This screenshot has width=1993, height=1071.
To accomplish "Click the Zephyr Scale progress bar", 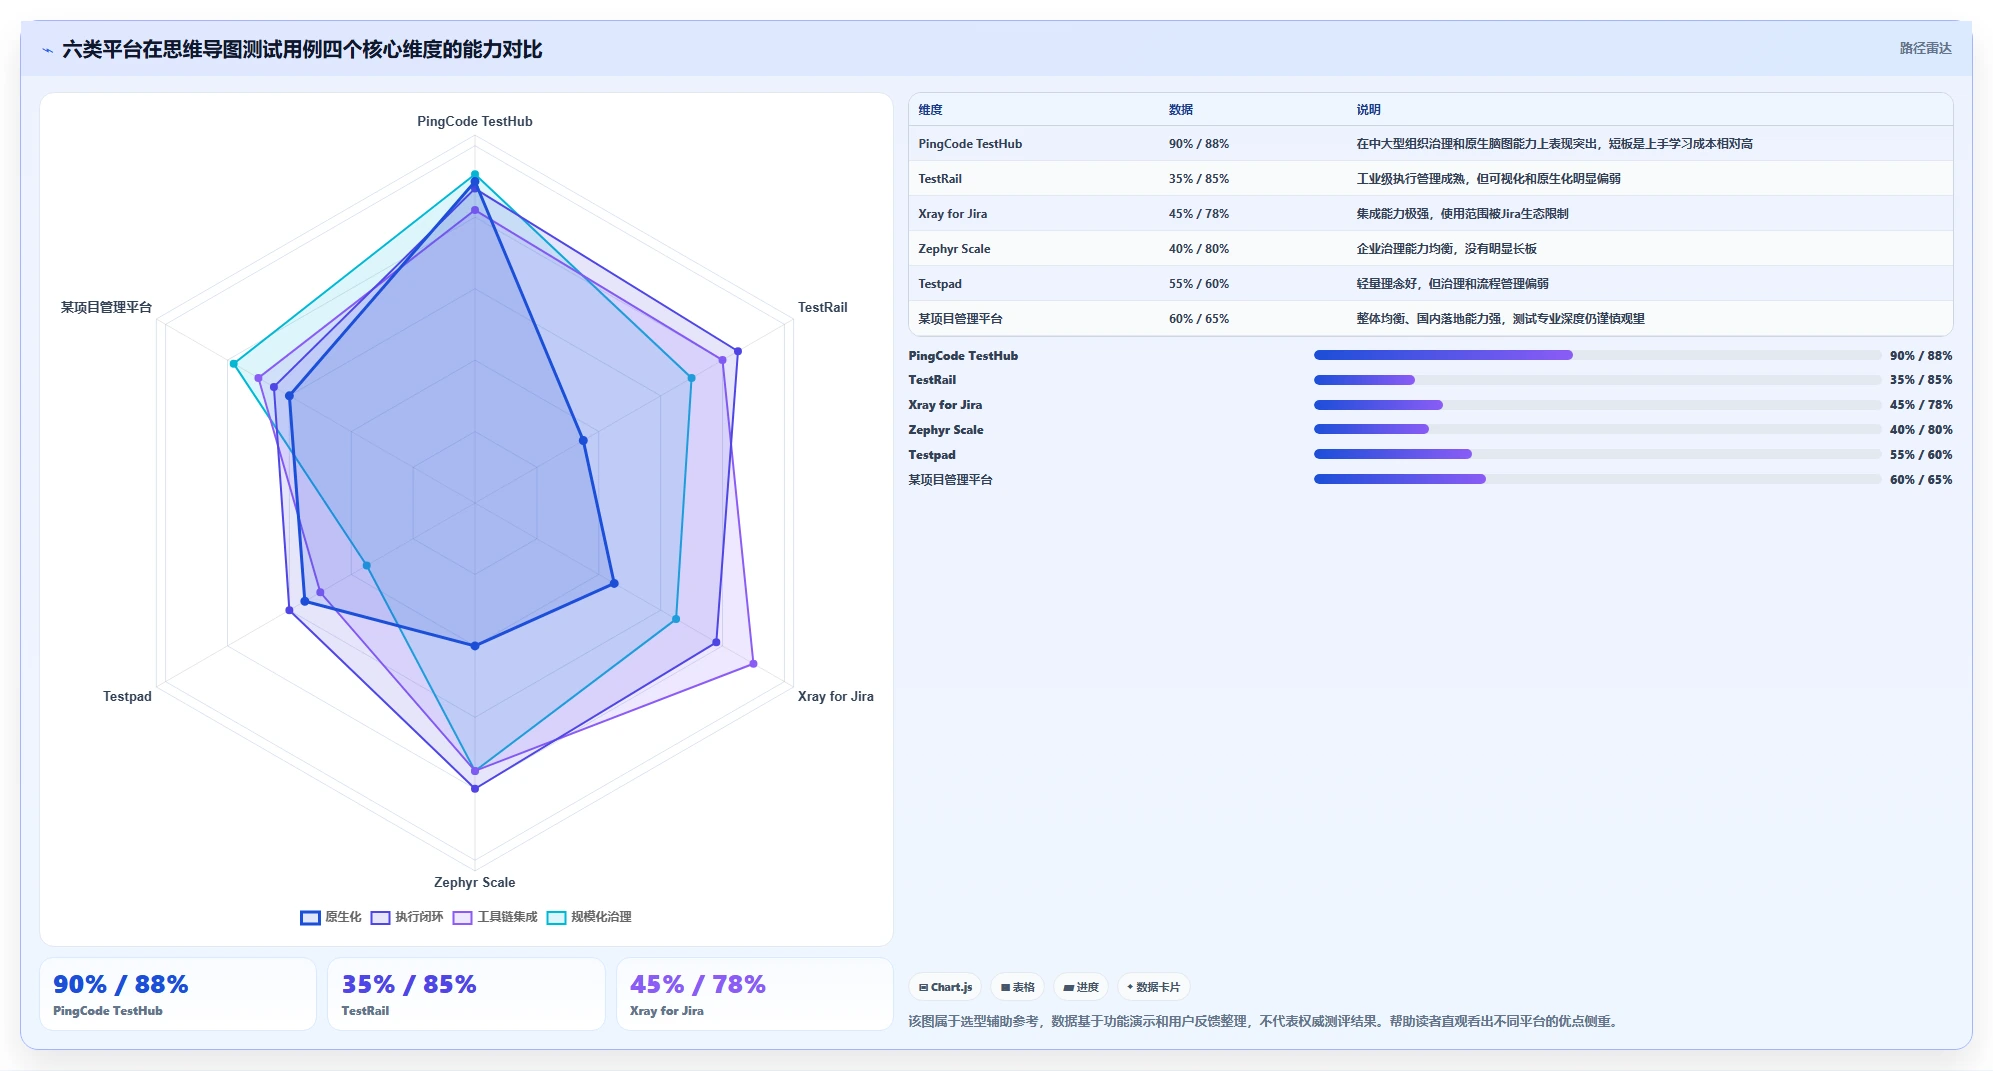I will point(1597,429).
